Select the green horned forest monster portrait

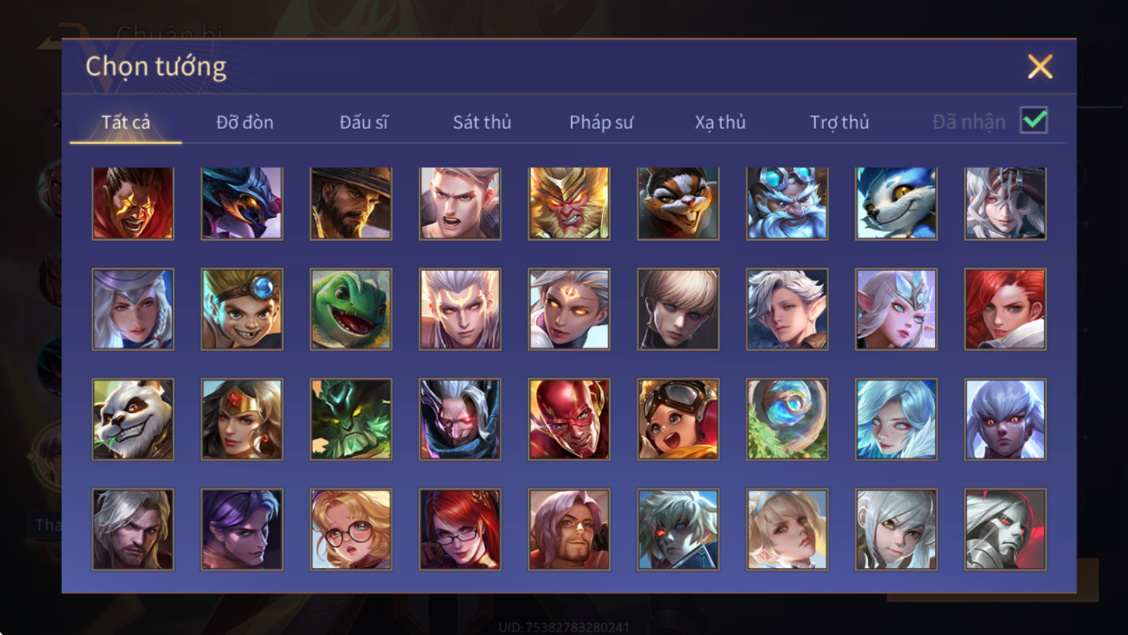click(351, 419)
